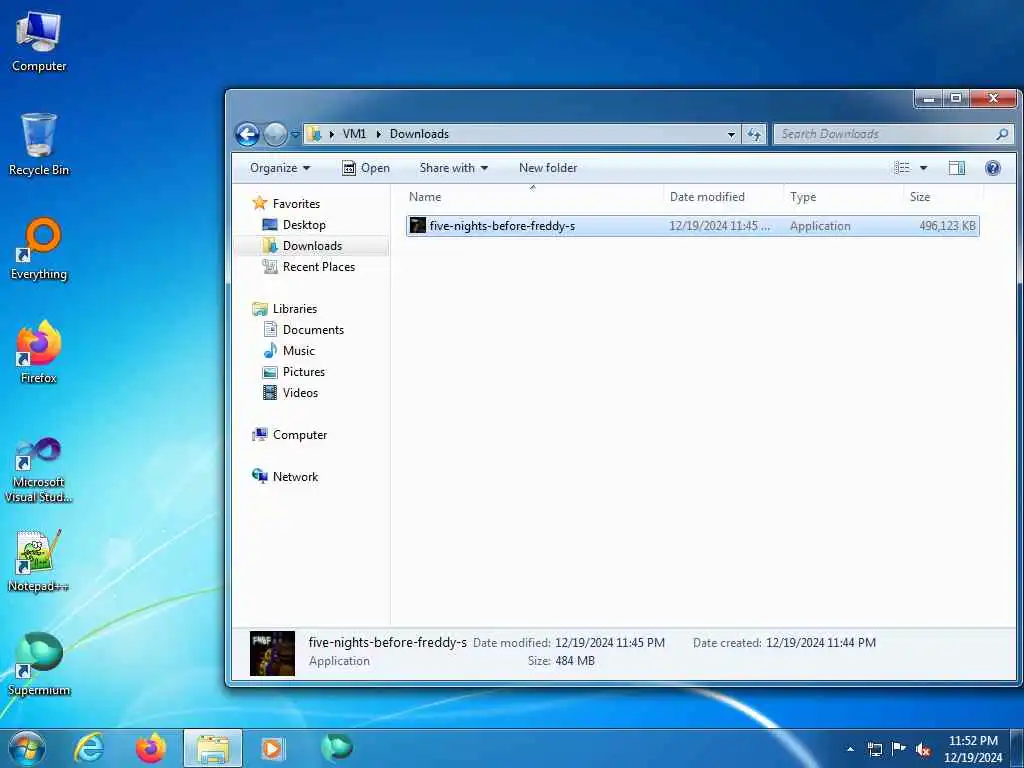This screenshot has width=1024, height=768.
Task: Select the Firefox desktop shortcut
Action: [39, 353]
